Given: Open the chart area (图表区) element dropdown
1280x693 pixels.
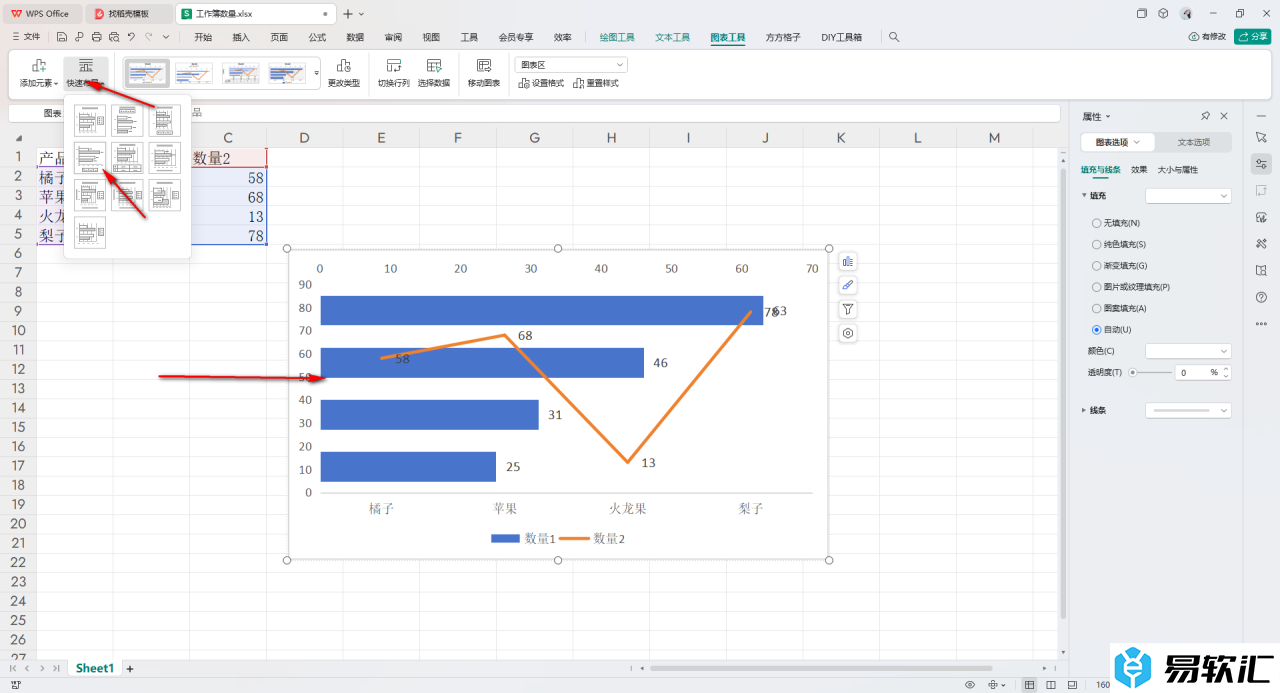Looking at the screenshot, I should [x=571, y=64].
